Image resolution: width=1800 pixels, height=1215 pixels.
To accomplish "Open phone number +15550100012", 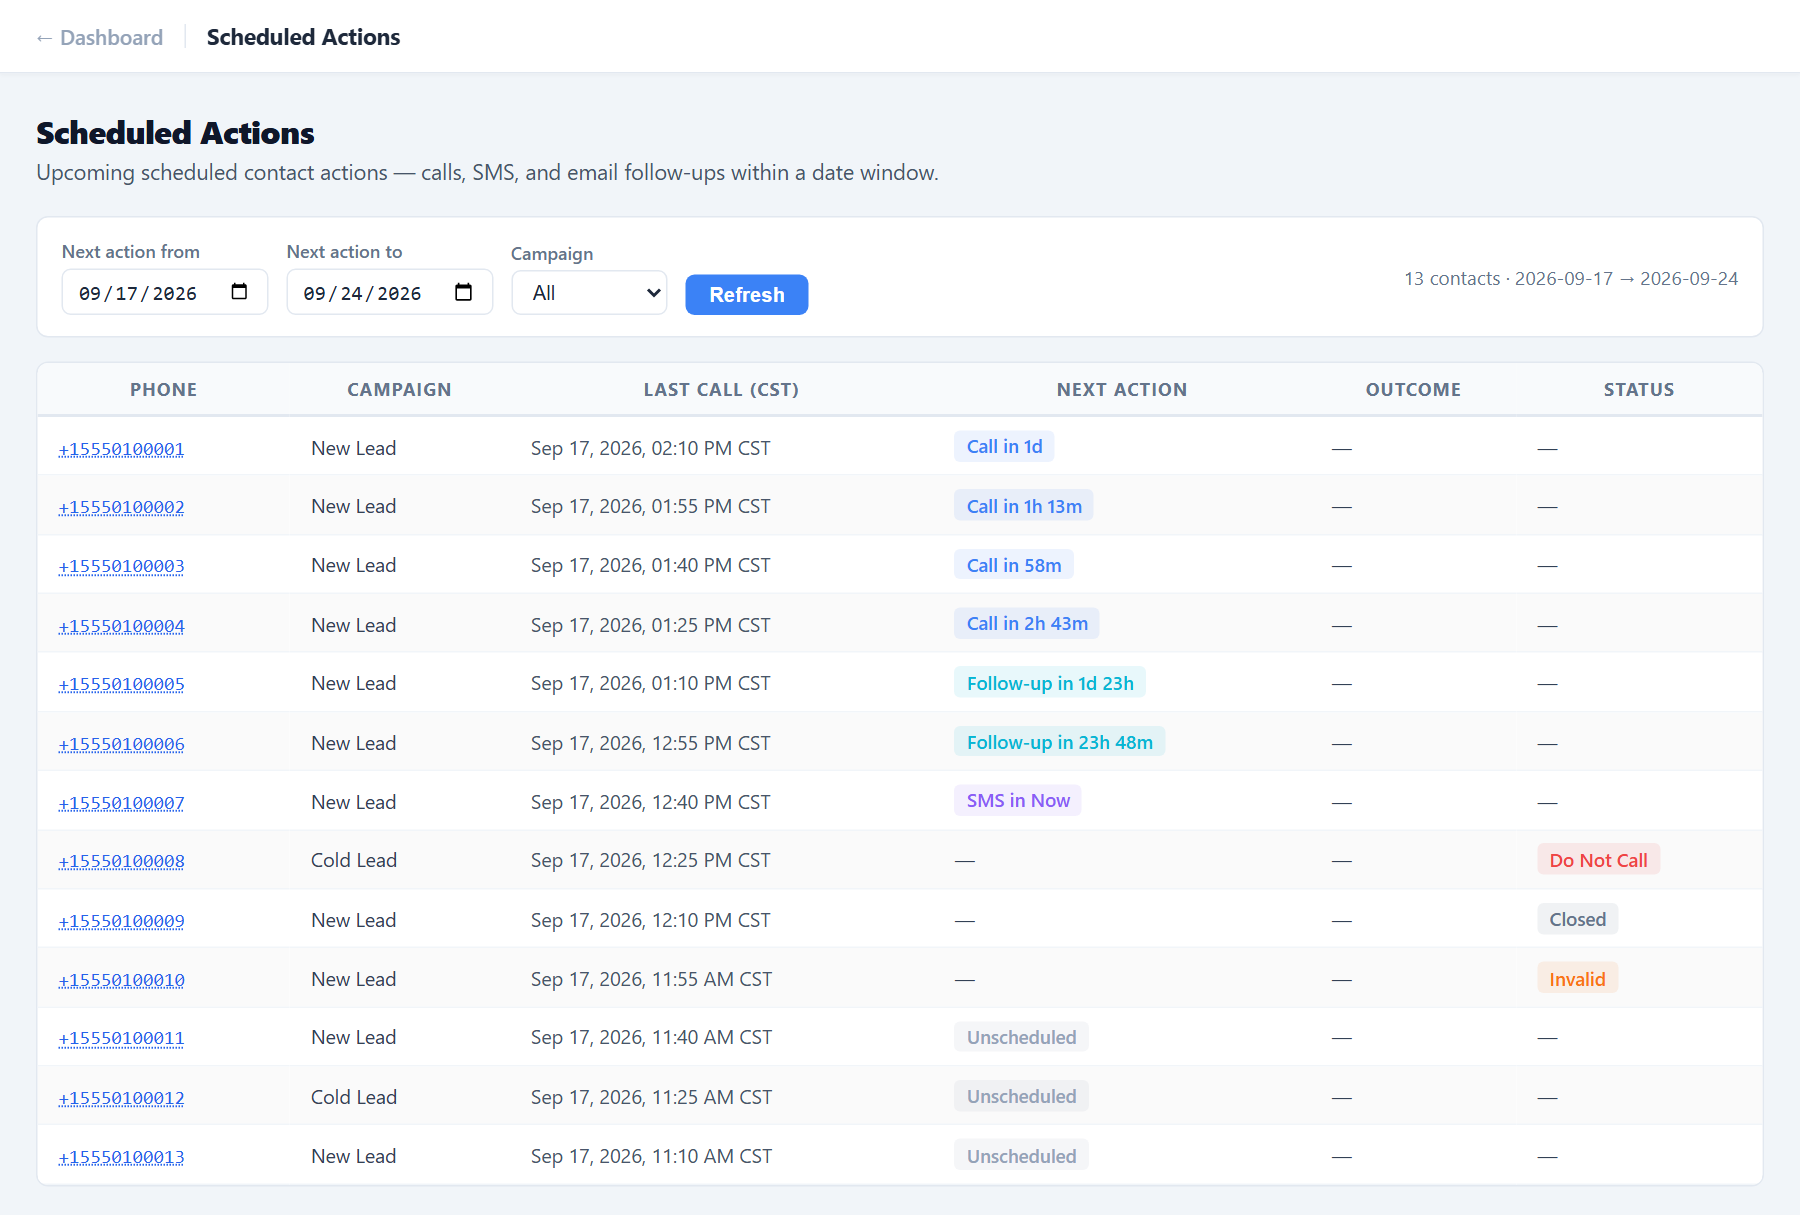I will pos(121,1098).
